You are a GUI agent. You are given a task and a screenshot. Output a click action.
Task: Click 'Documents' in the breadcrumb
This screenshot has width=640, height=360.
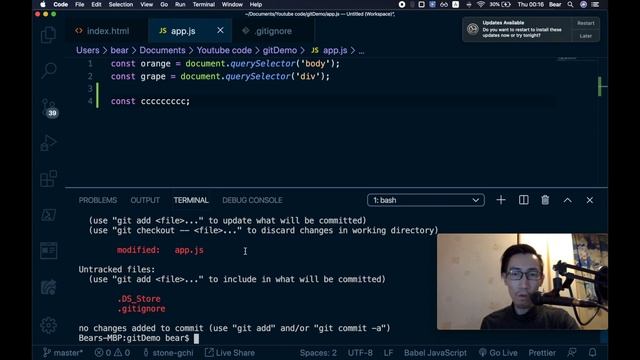(162, 50)
